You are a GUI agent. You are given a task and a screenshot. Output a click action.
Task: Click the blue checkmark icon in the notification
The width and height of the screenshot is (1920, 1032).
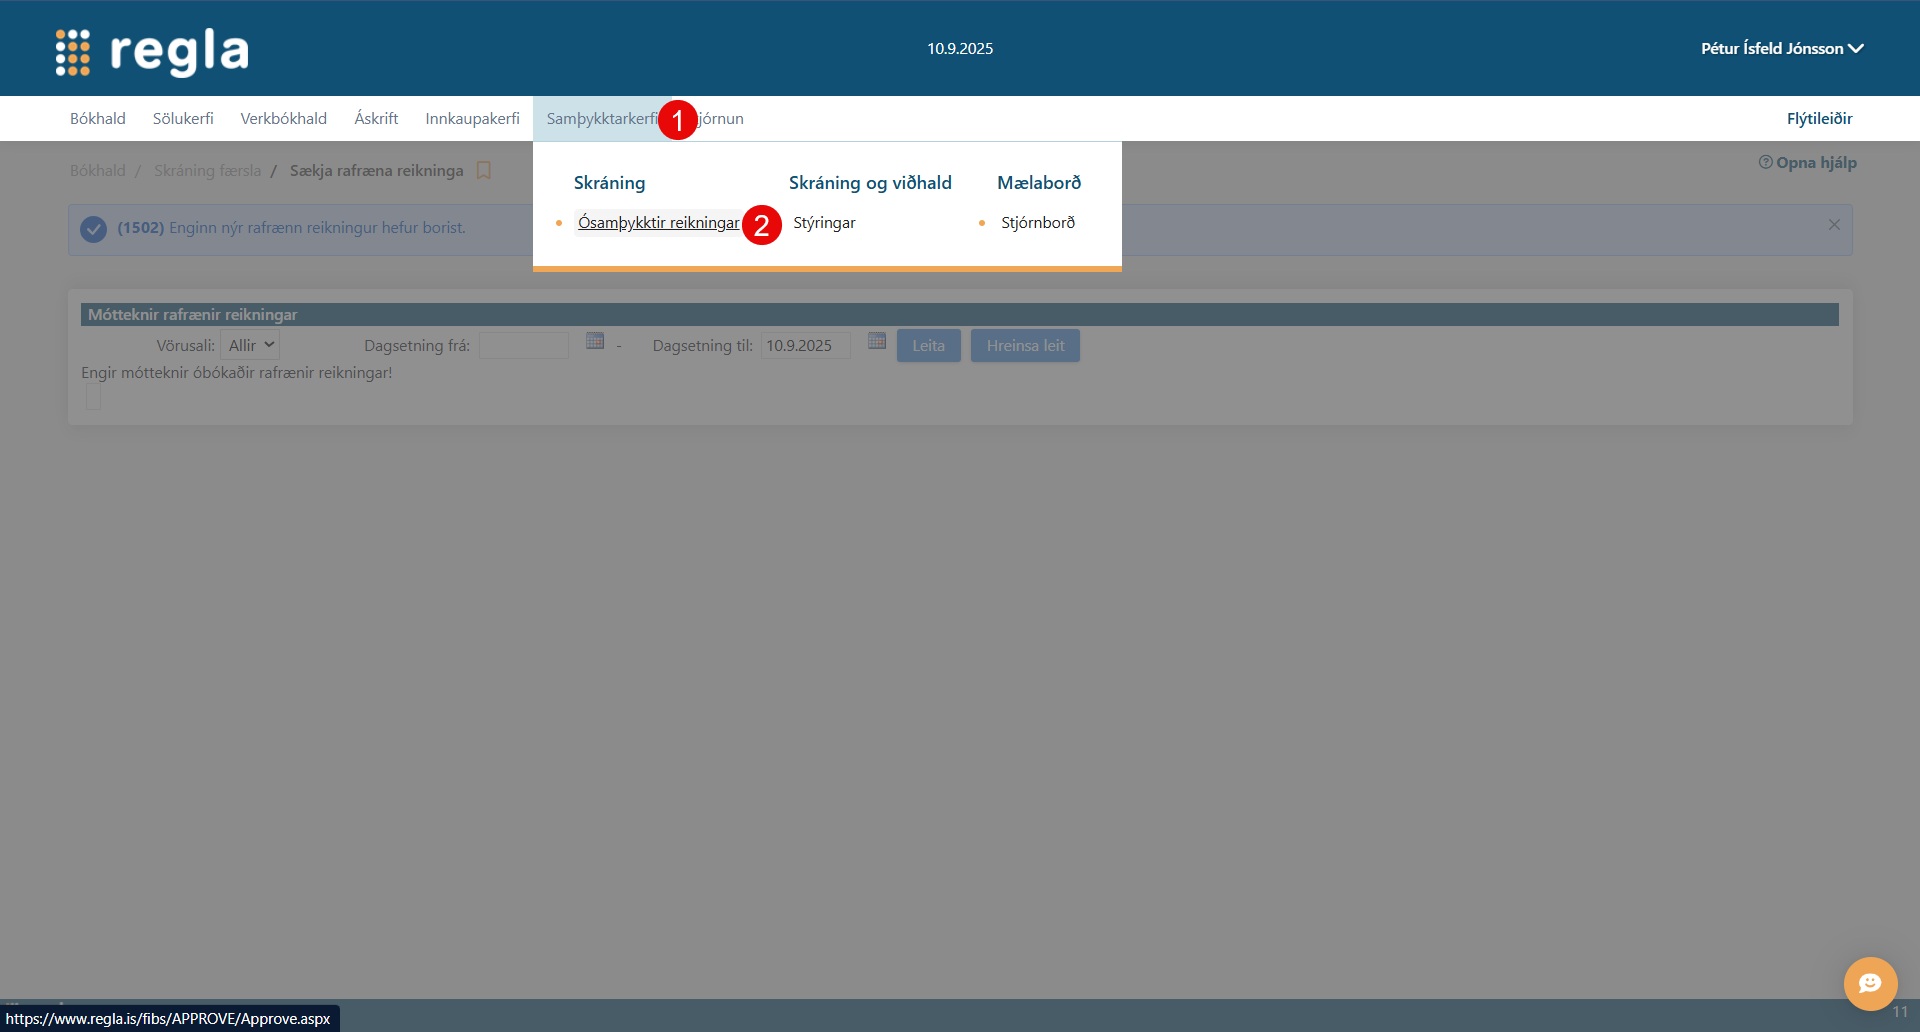tap(94, 229)
